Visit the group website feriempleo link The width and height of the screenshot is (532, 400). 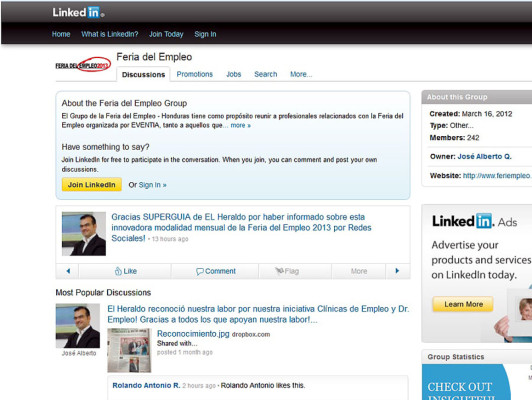(x=497, y=175)
